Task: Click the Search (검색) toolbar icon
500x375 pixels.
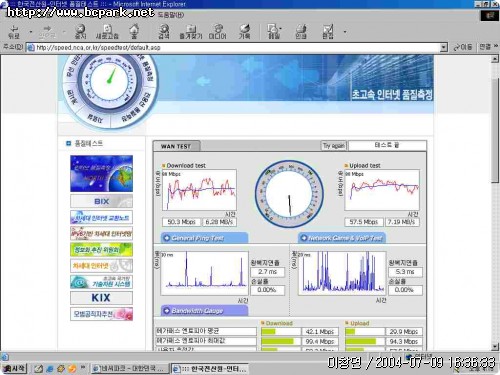Action: pos(163,32)
